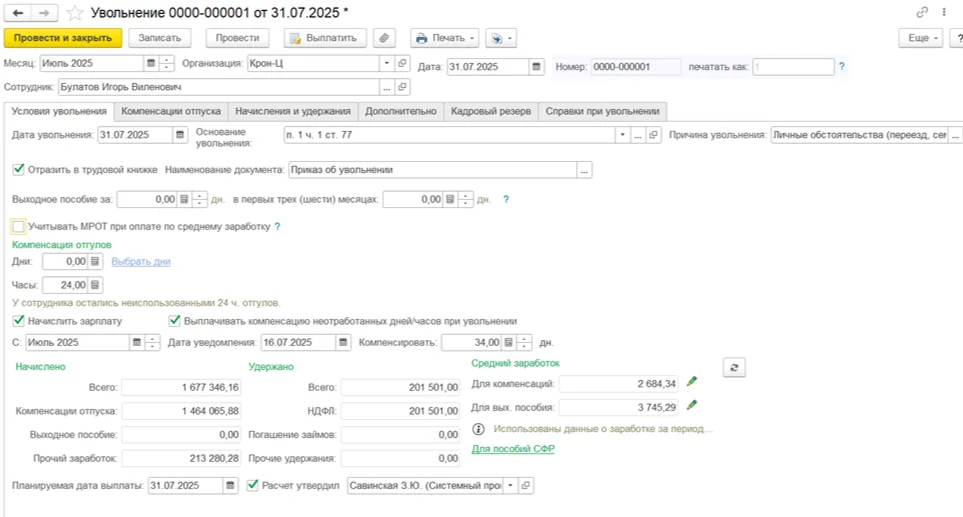Follow the Для пособий СФР link

click(513, 449)
